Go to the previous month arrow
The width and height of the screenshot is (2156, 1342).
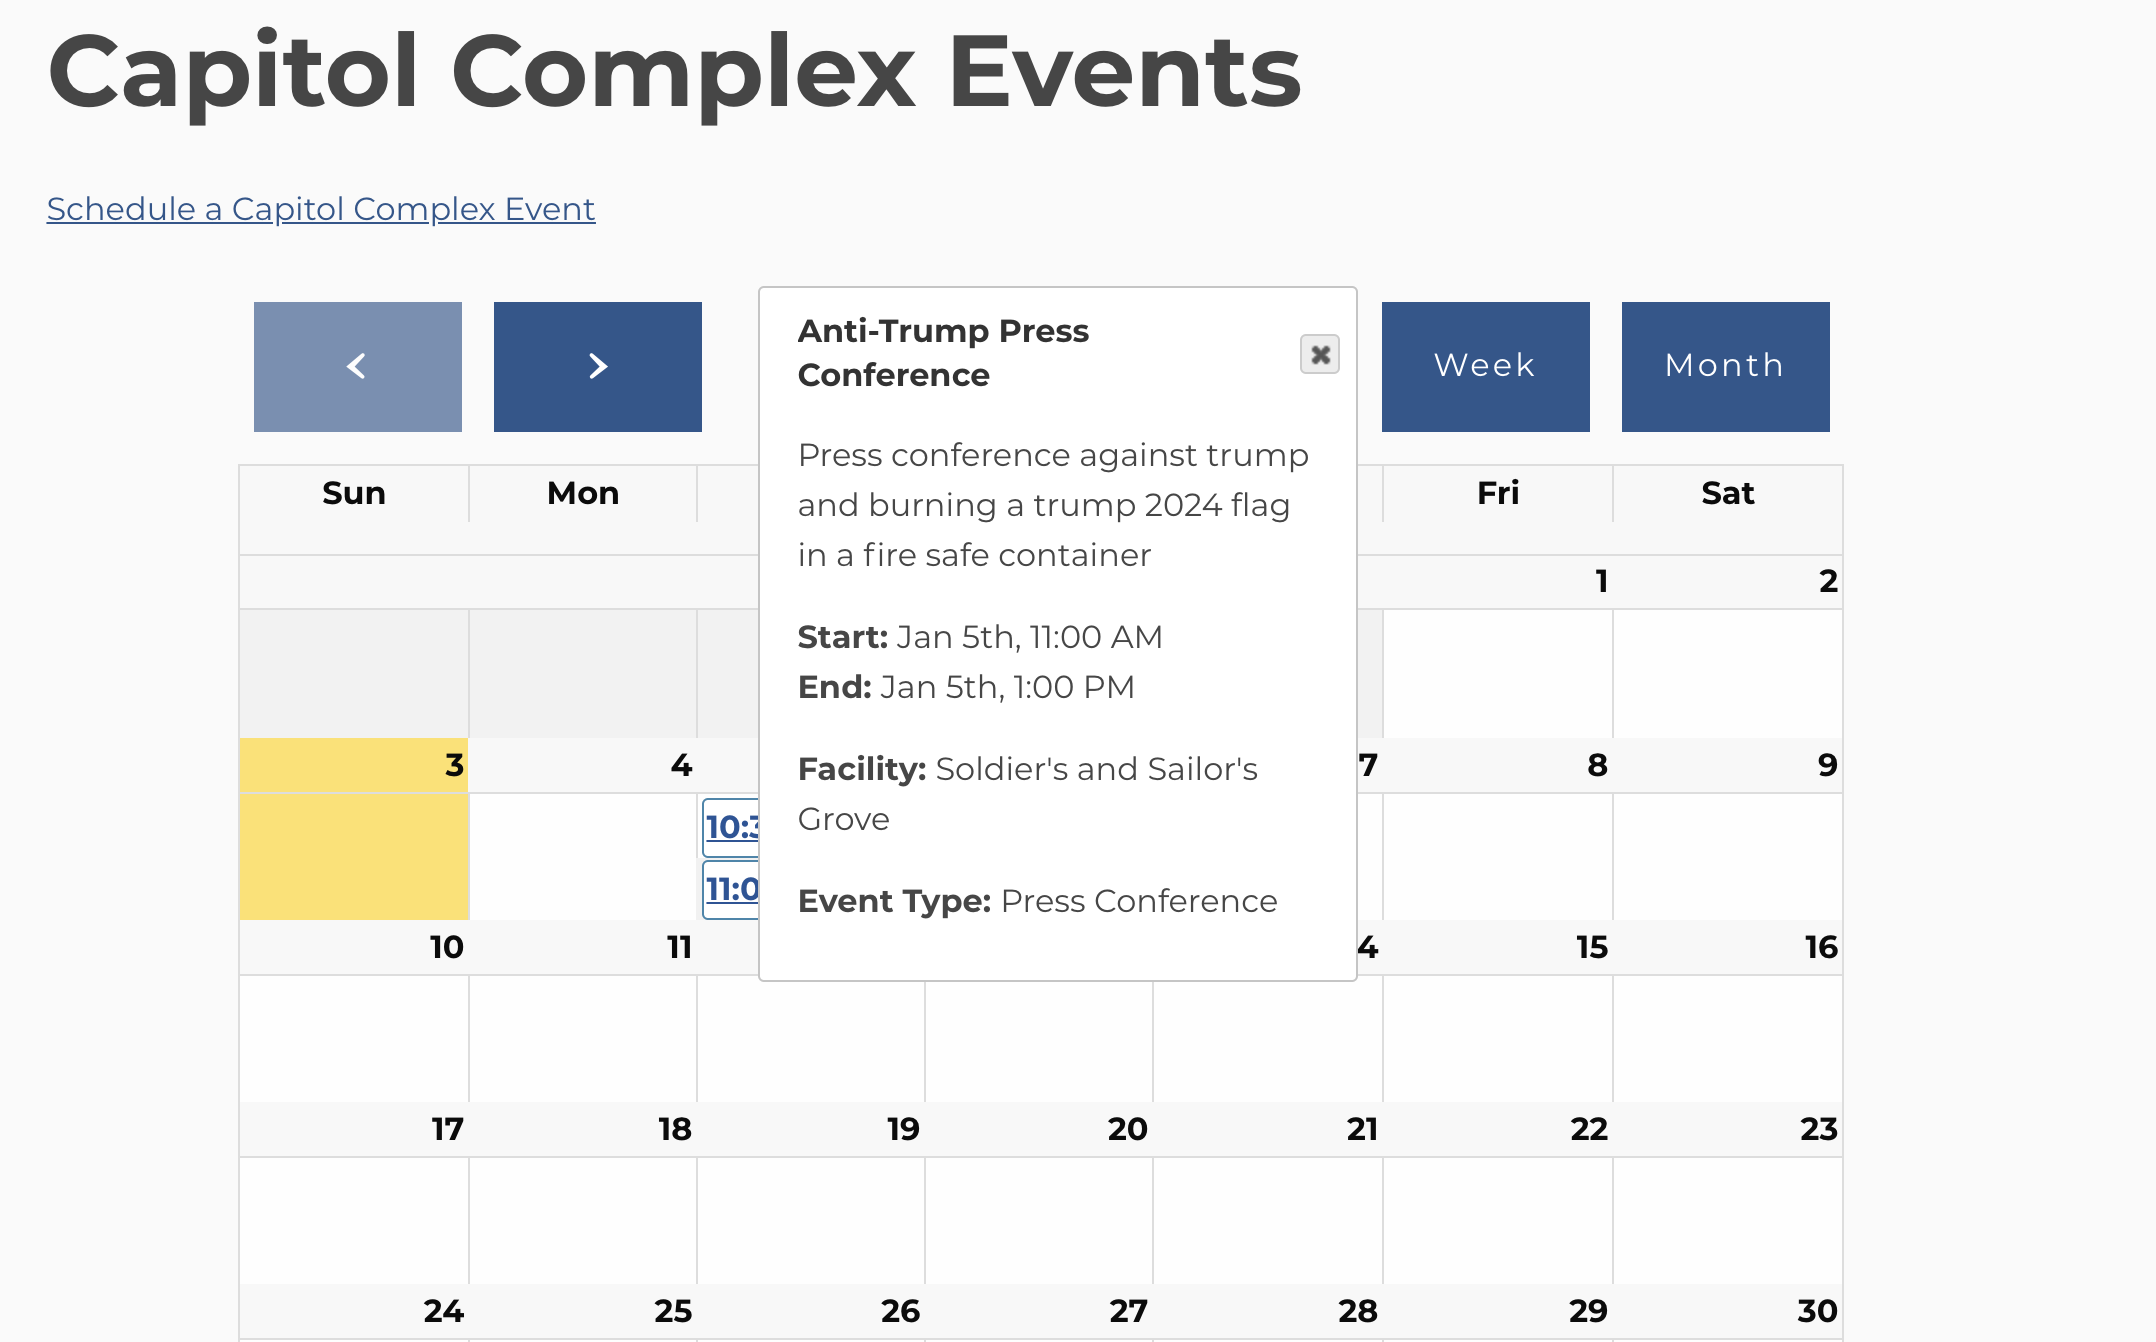pos(357,367)
